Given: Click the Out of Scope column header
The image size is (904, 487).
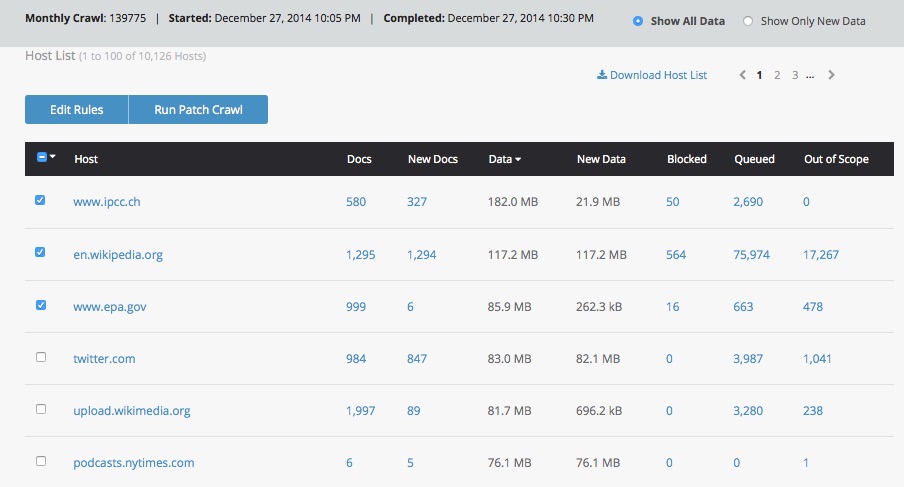Looking at the screenshot, I should coord(836,159).
